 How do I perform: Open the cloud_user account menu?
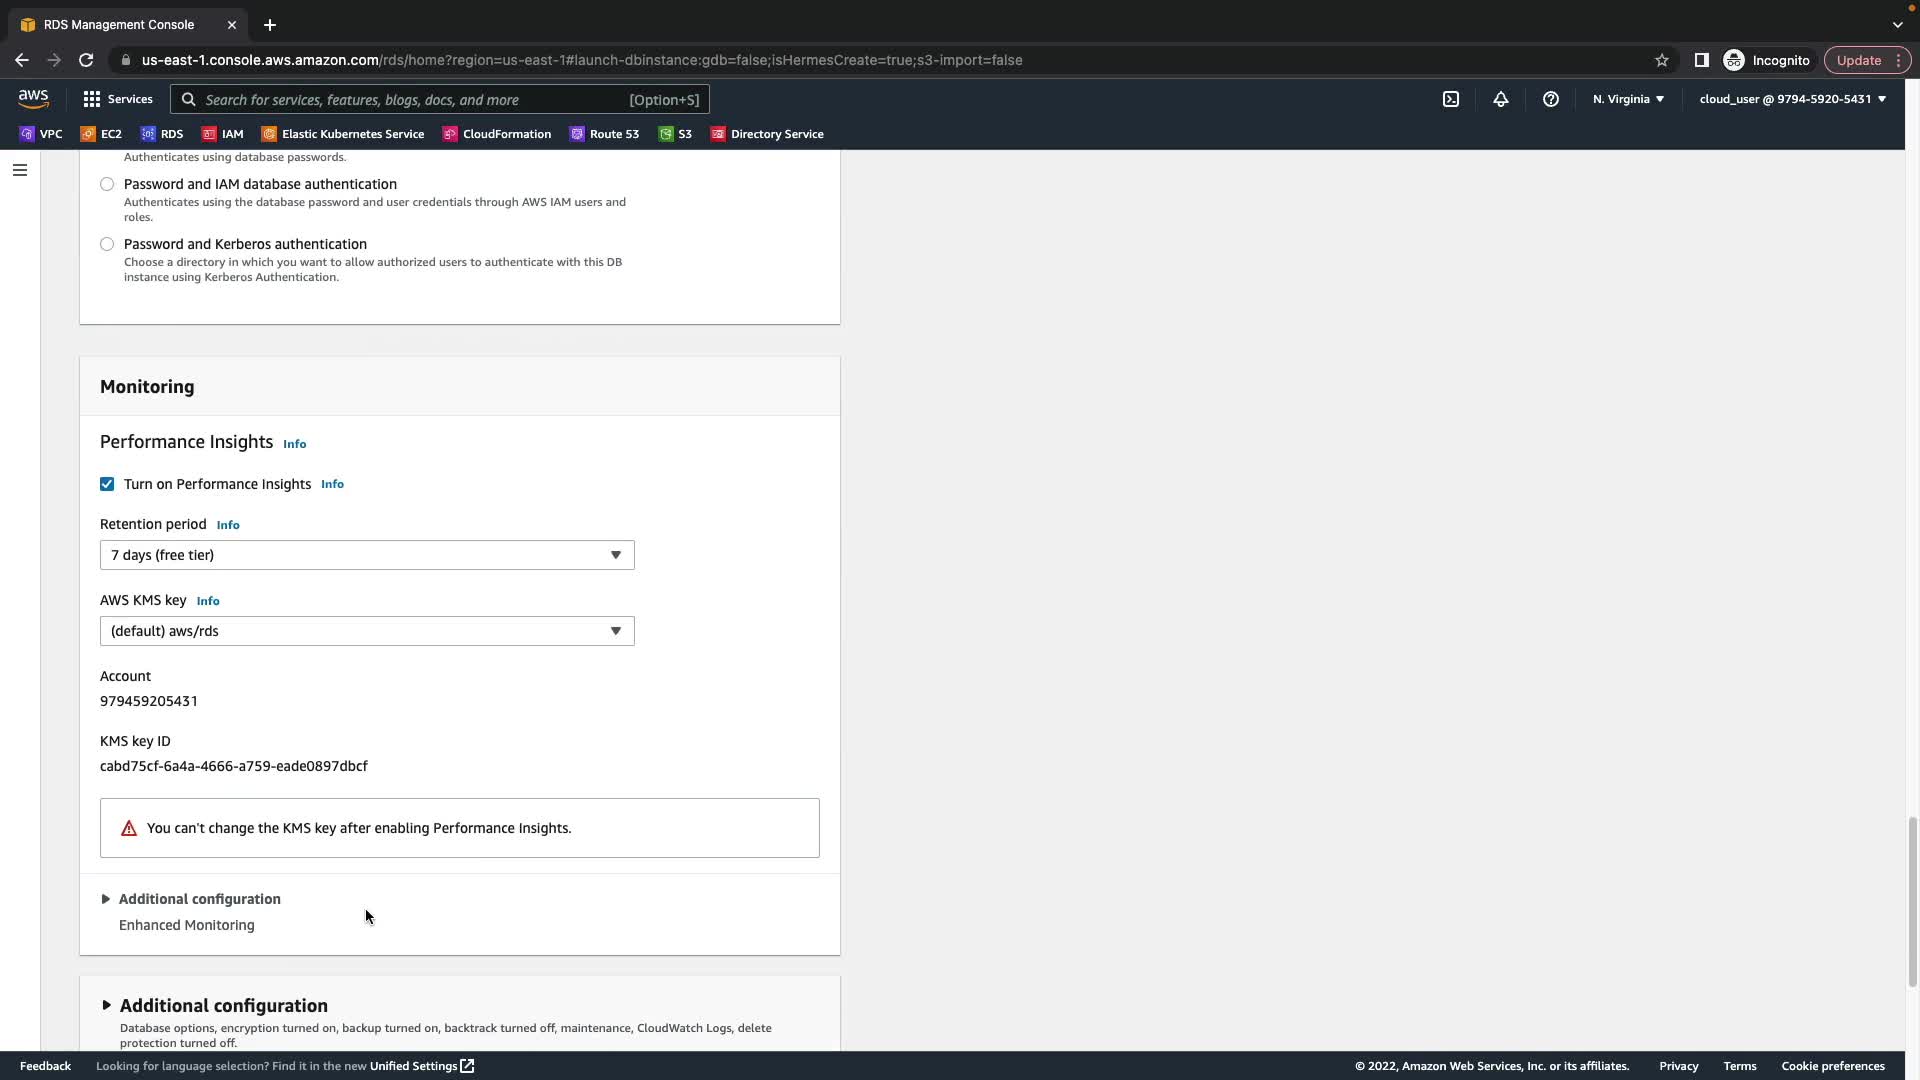point(1792,99)
